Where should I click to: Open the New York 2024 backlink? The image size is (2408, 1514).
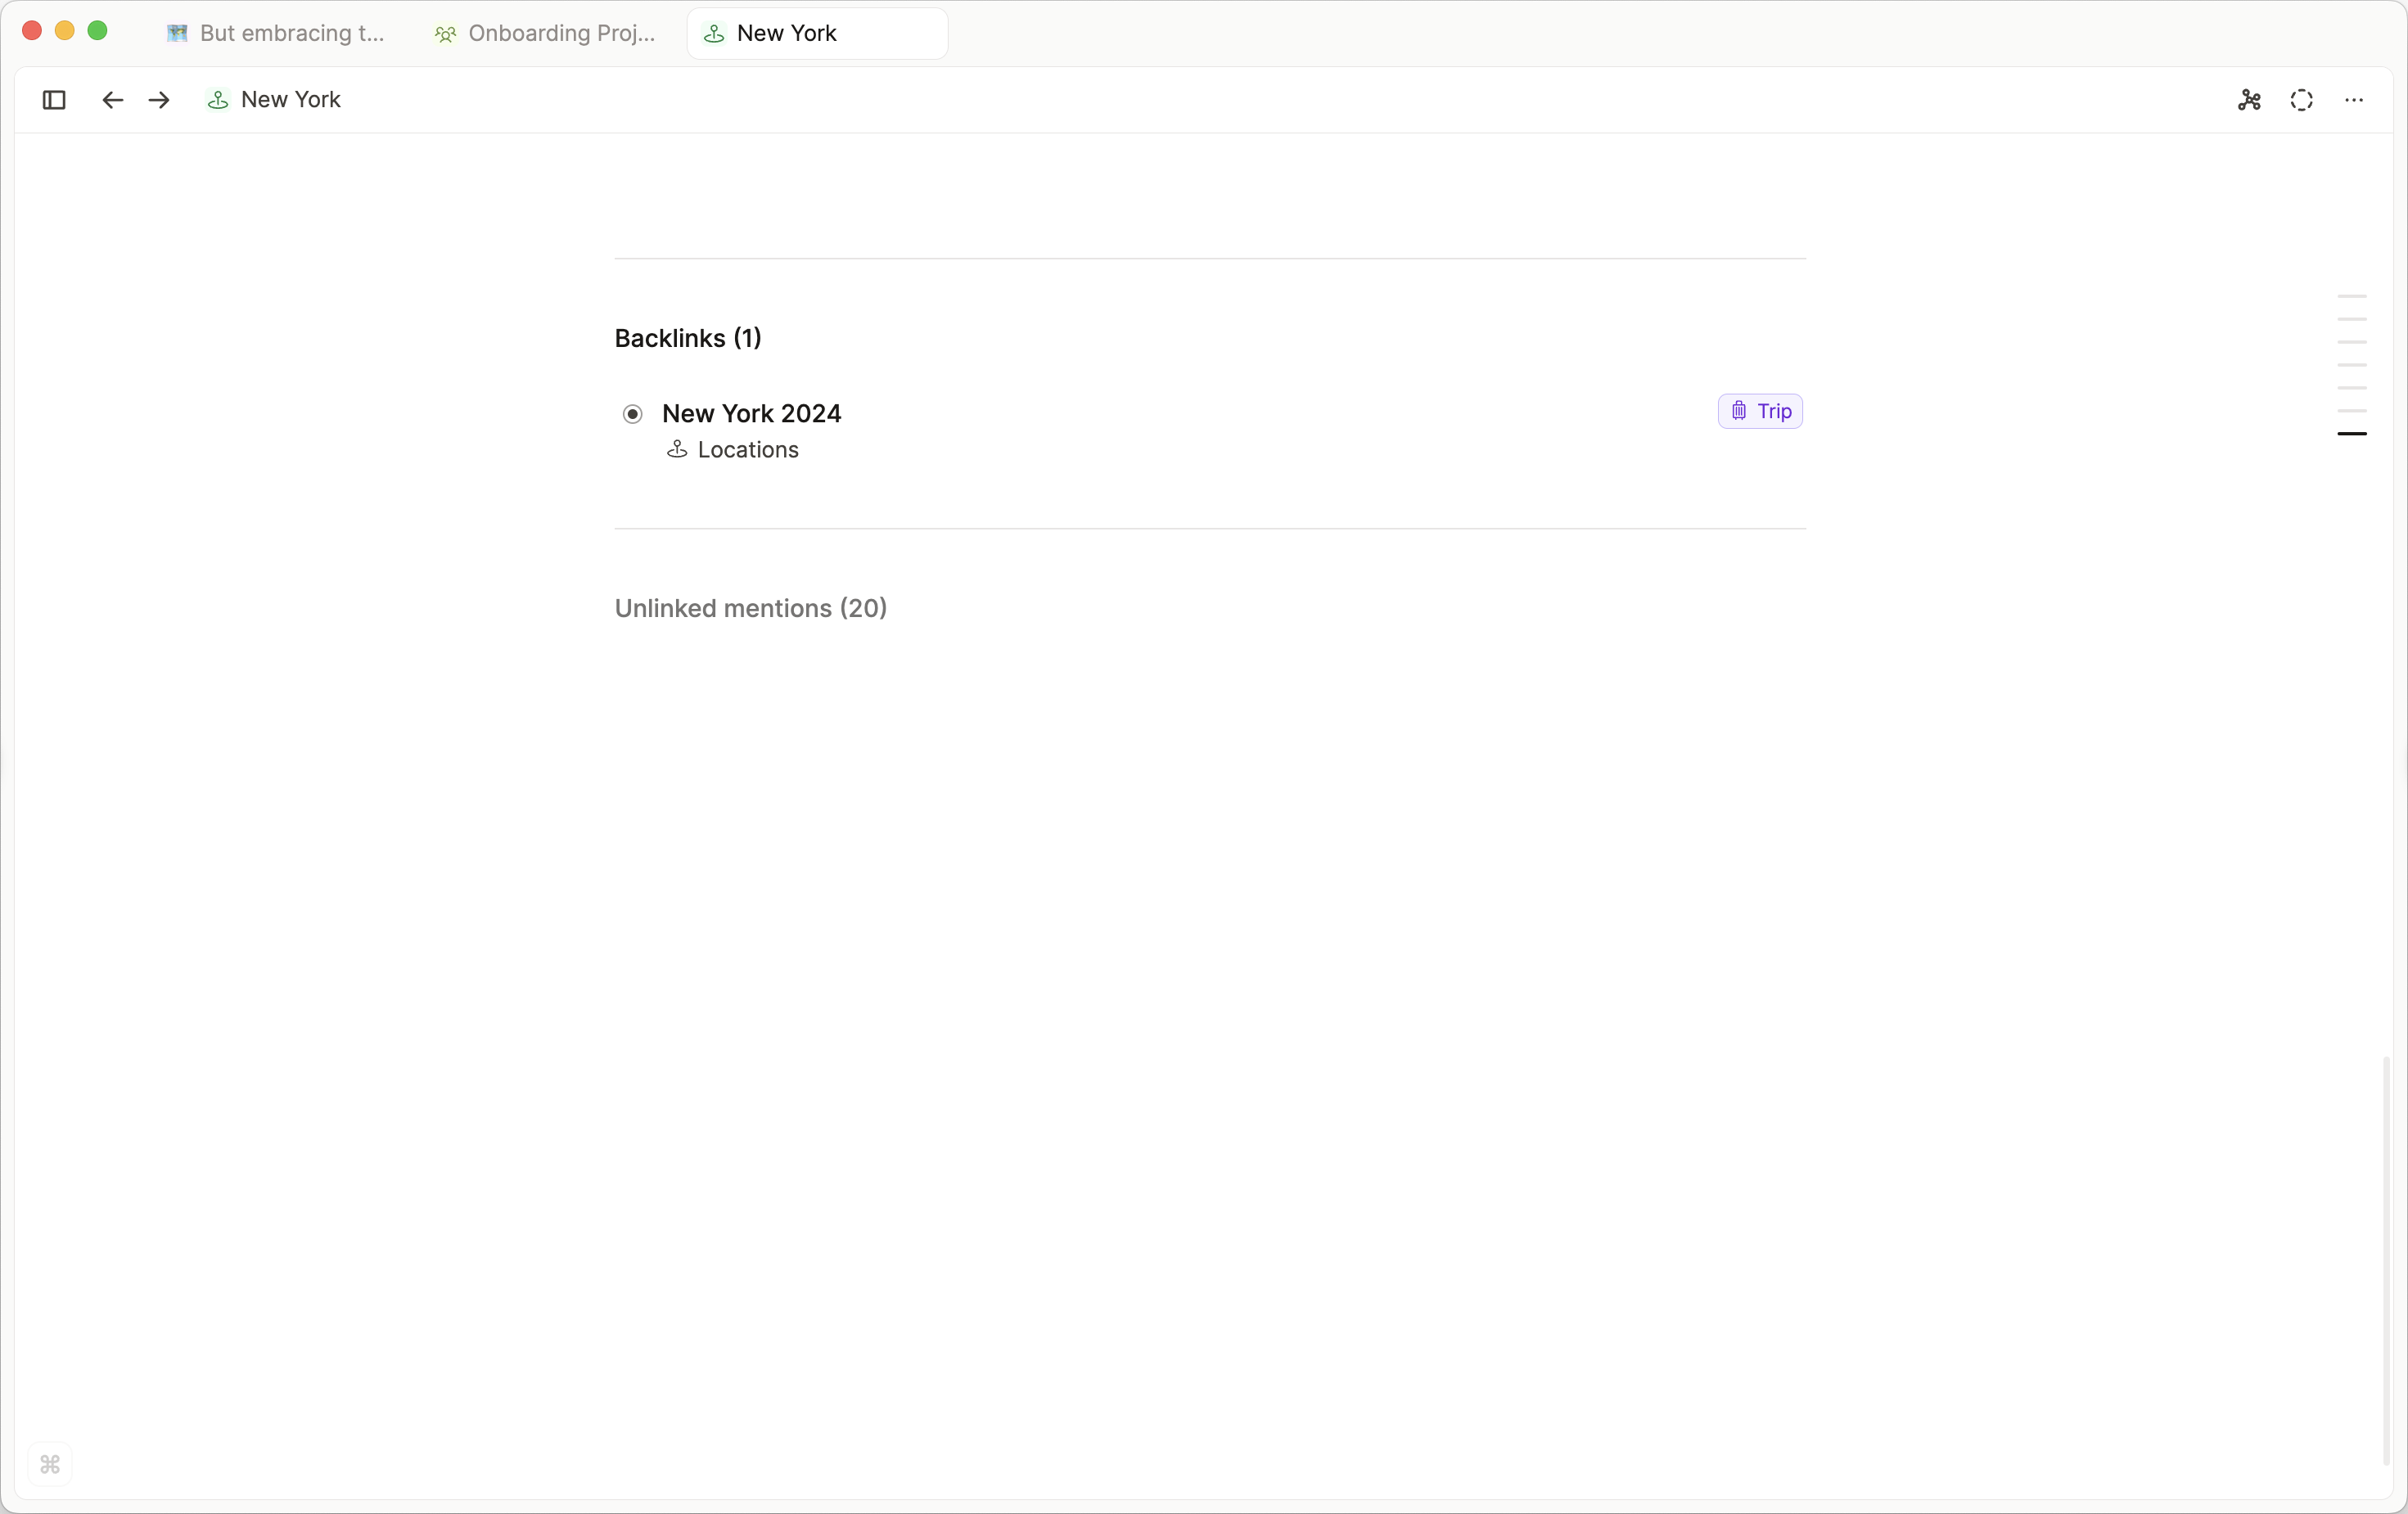pyautogui.click(x=751, y=413)
